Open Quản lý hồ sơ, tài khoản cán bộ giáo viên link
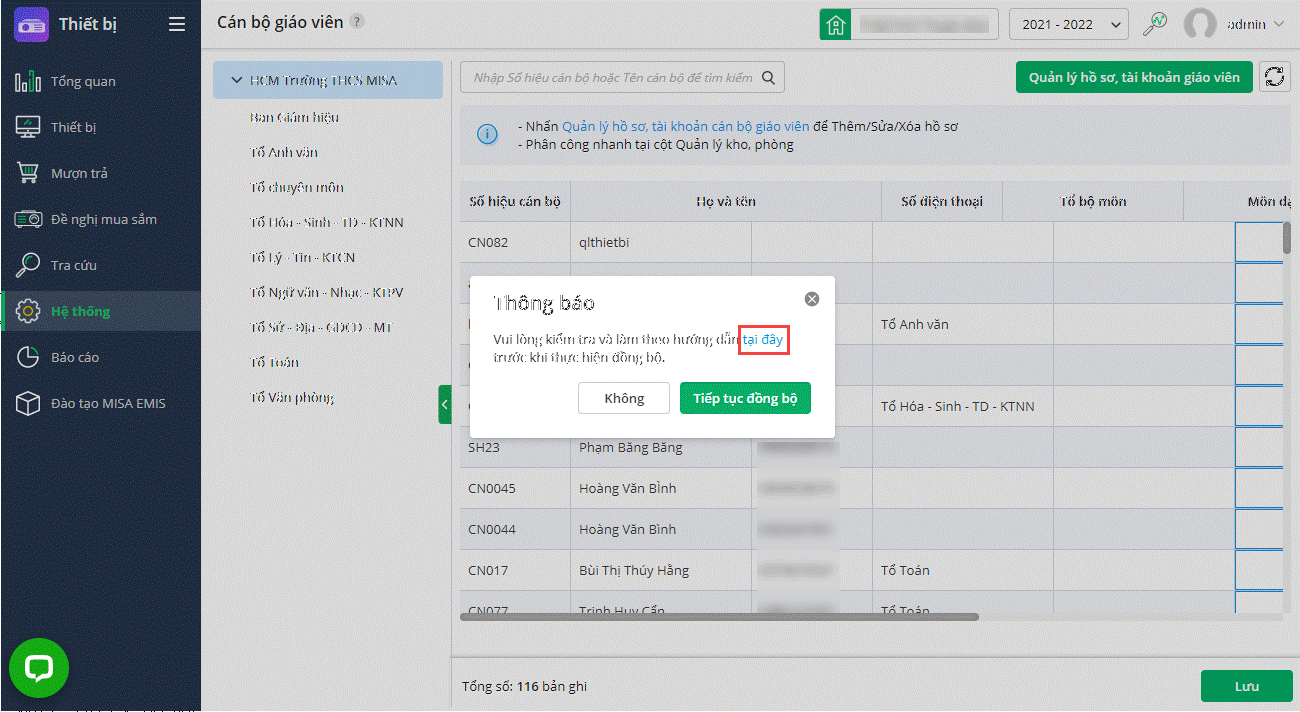Image resolution: width=1300 pixels, height=712 pixels. pyautogui.click(x=686, y=127)
